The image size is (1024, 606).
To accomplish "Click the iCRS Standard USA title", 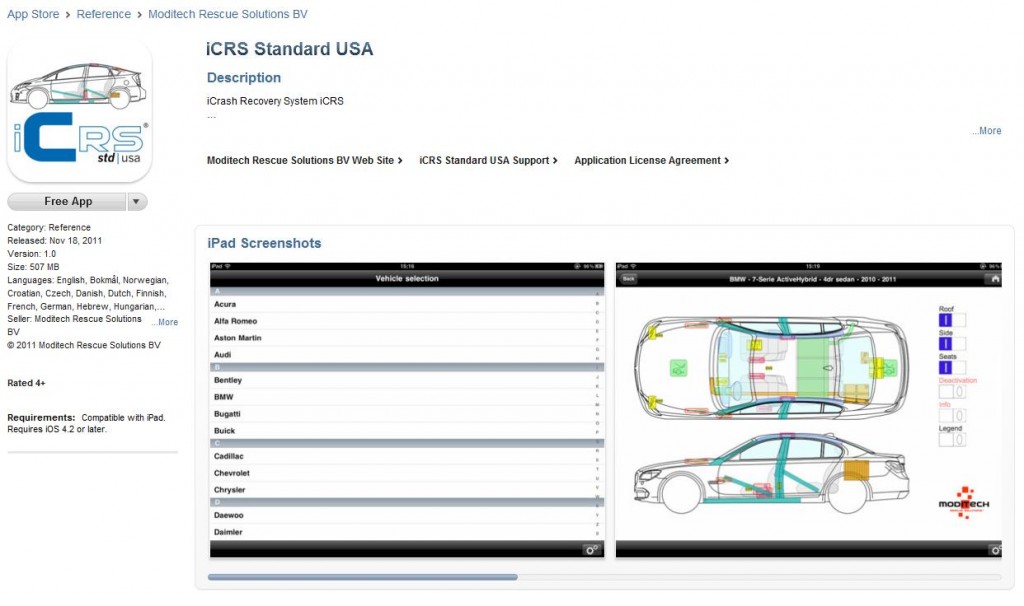I will click(x=289, y=49).
